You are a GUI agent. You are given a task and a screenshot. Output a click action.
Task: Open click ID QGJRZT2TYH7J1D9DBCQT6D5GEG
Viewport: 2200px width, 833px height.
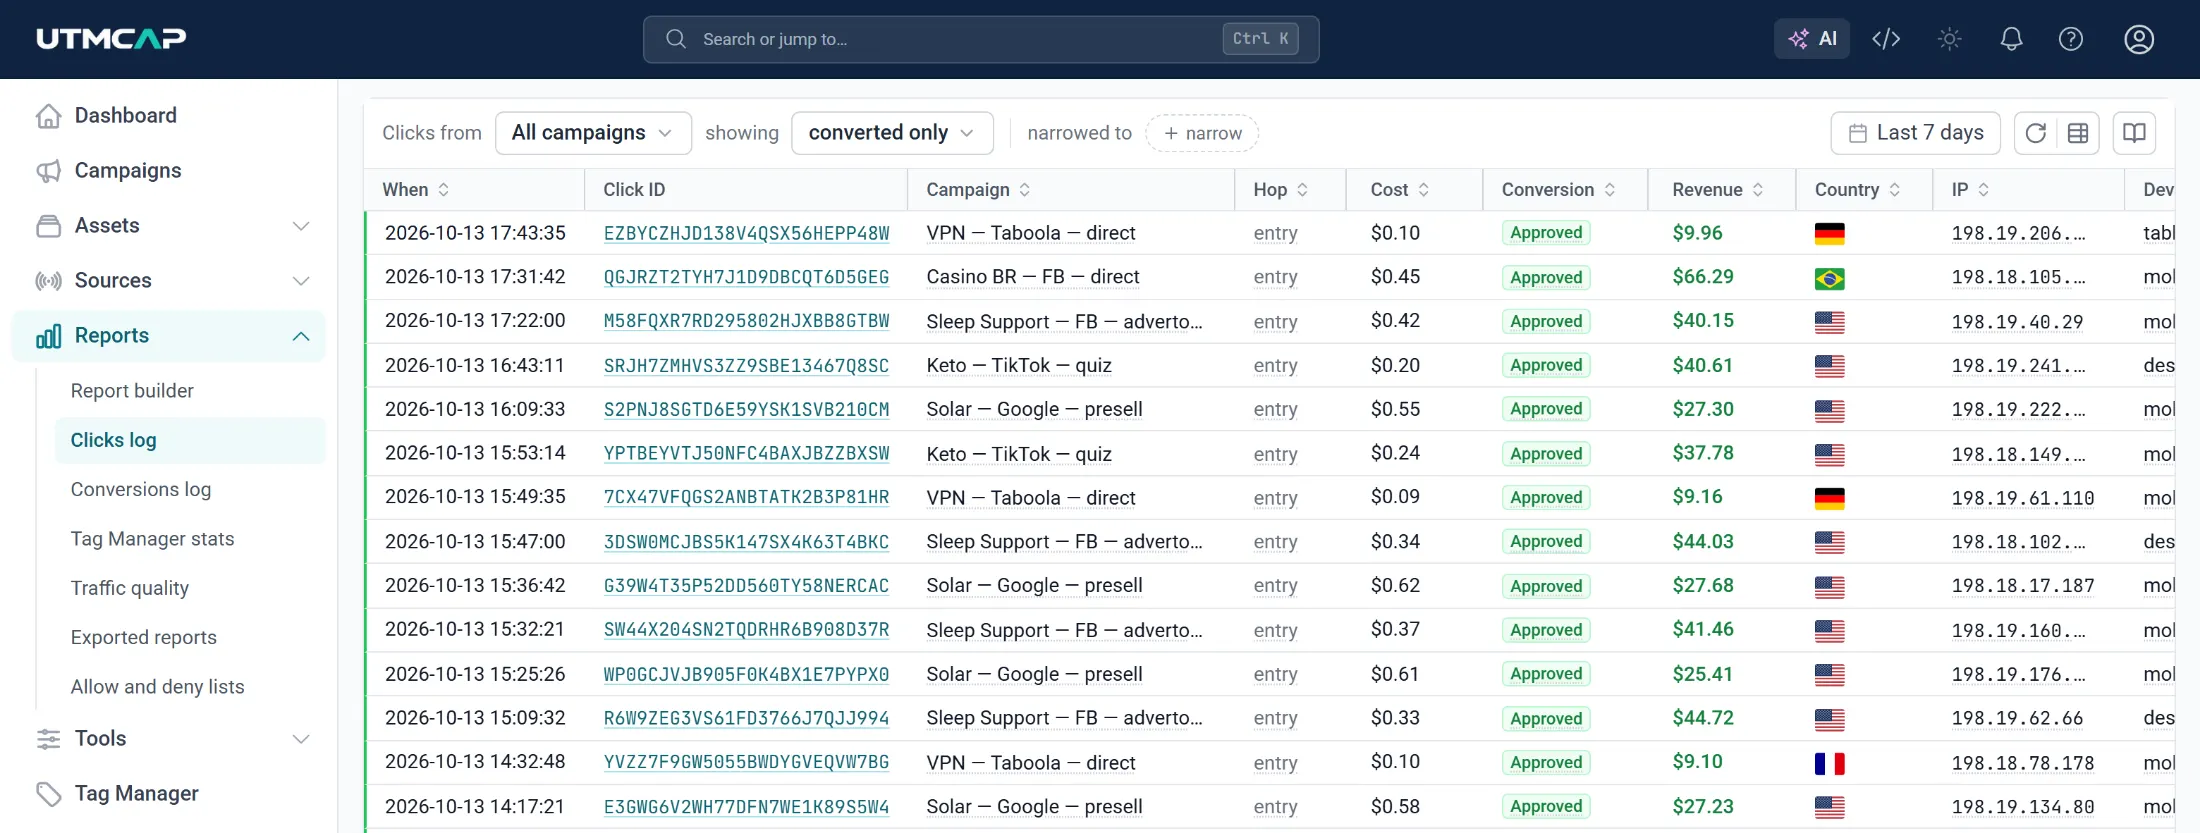(746, 277)
